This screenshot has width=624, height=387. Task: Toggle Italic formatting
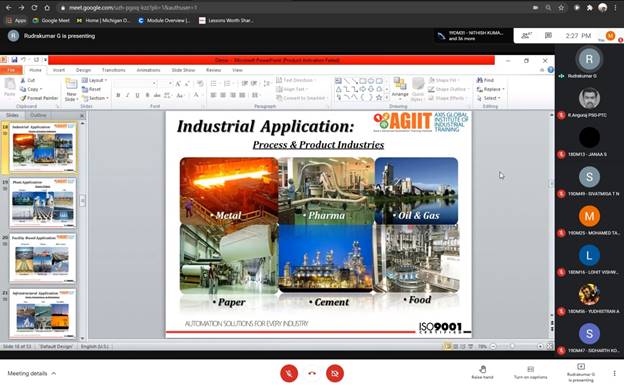(128, 95)
